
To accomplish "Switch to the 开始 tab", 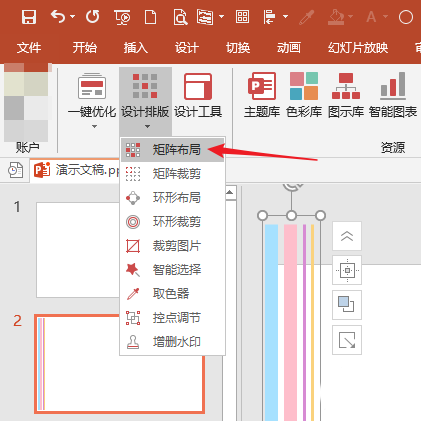I will [85, 48].
